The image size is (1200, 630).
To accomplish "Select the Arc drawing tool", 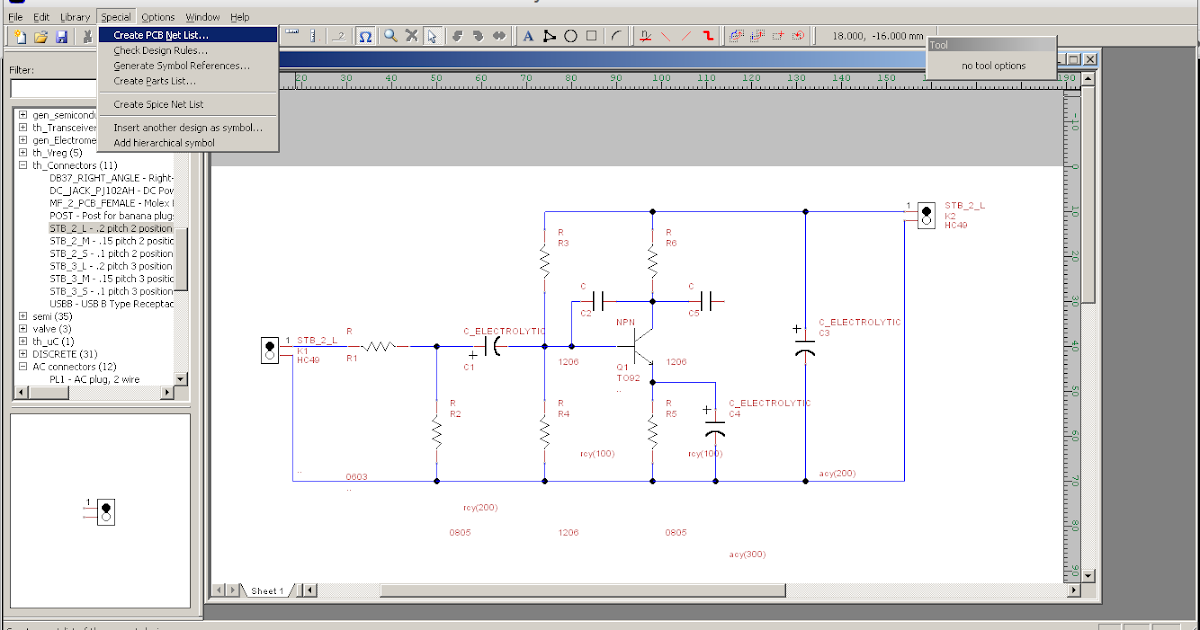I will coord(614,36).
